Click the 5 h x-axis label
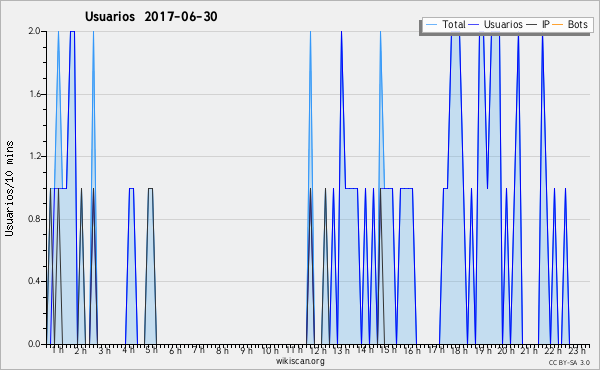600x370 pixels. (151, 350)
